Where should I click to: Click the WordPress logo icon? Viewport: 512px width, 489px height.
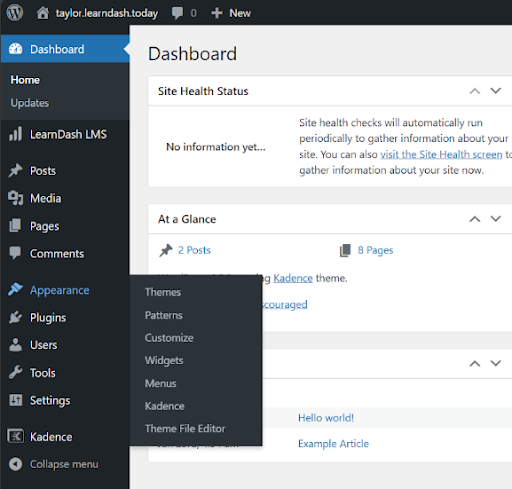pos(15,13)
